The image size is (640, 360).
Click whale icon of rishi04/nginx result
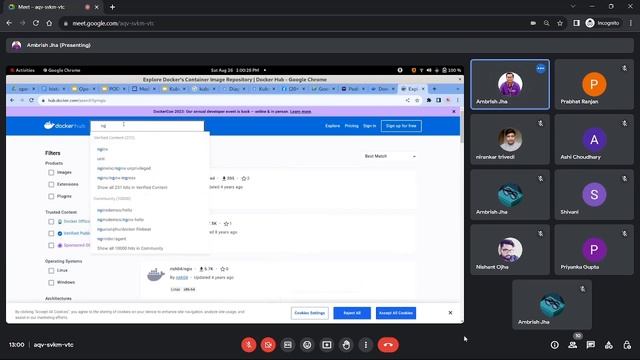(156, 275)
